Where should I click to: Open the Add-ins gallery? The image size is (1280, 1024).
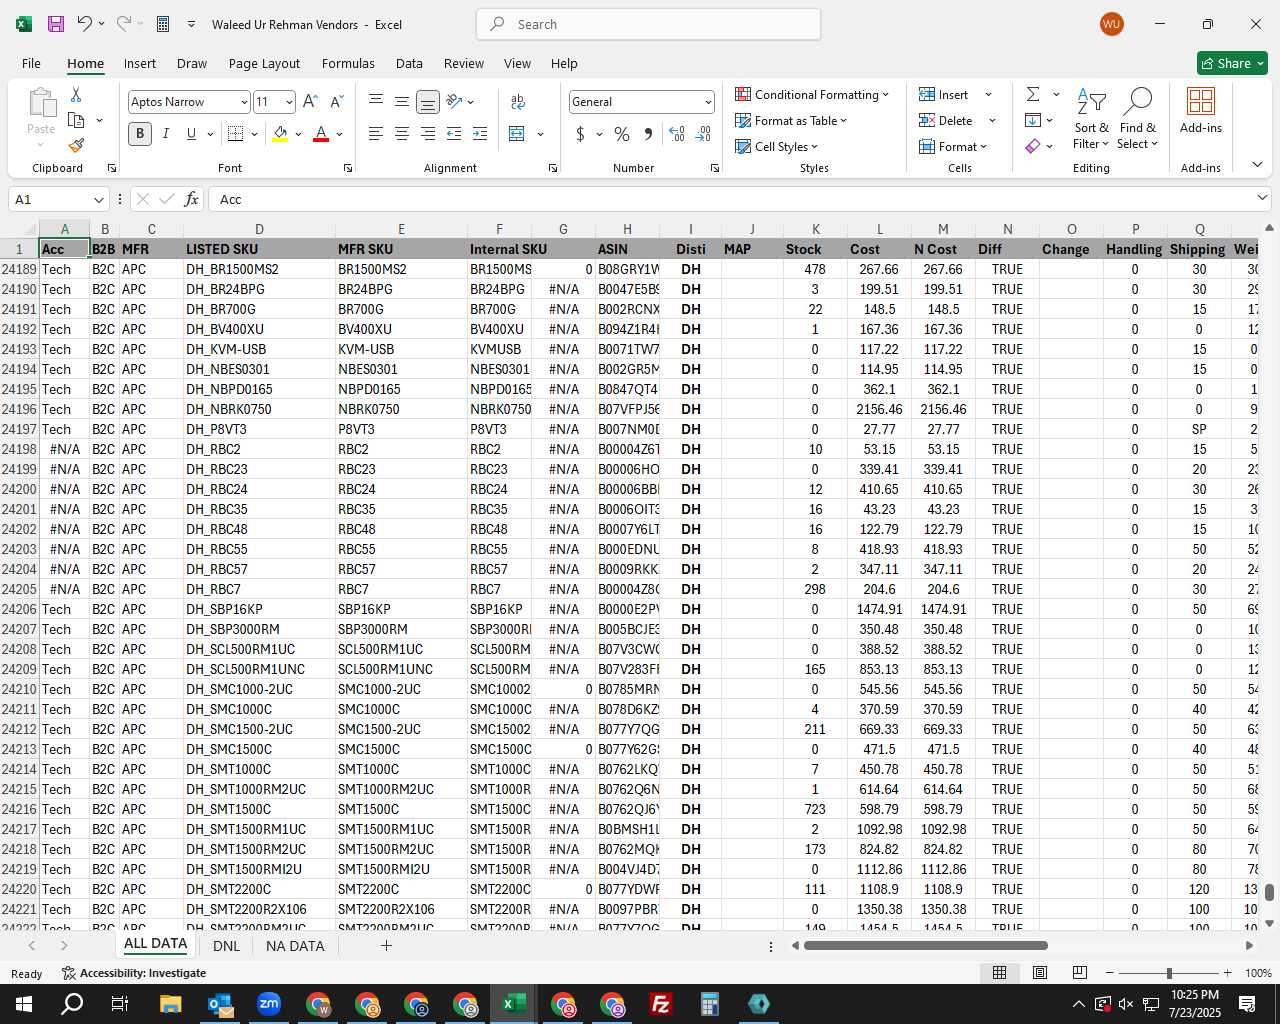pos(1200,111)
